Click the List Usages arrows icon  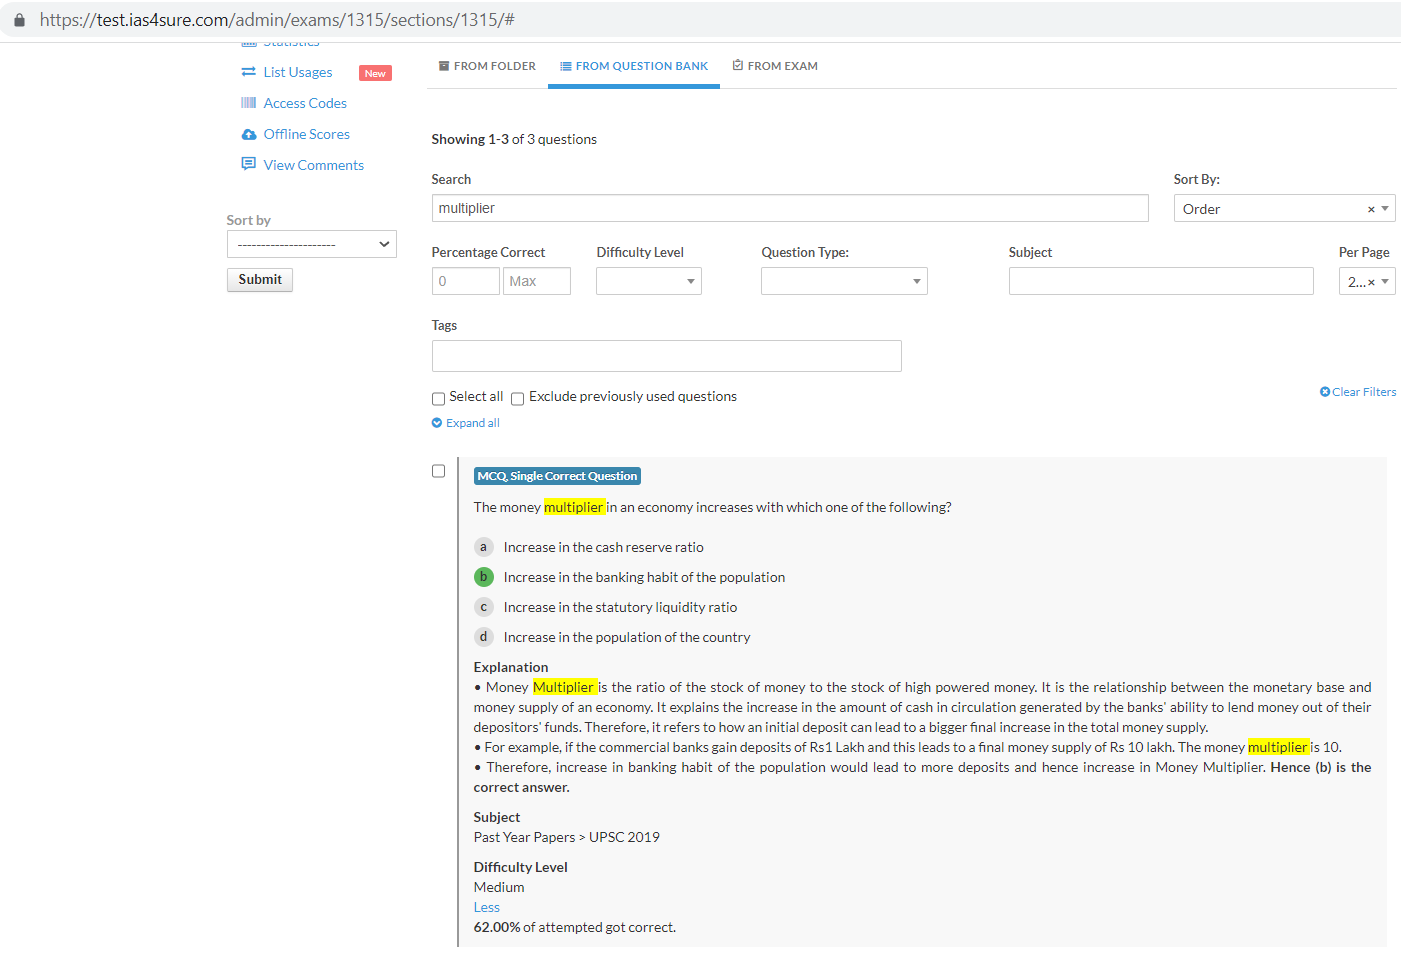(248, 72)
